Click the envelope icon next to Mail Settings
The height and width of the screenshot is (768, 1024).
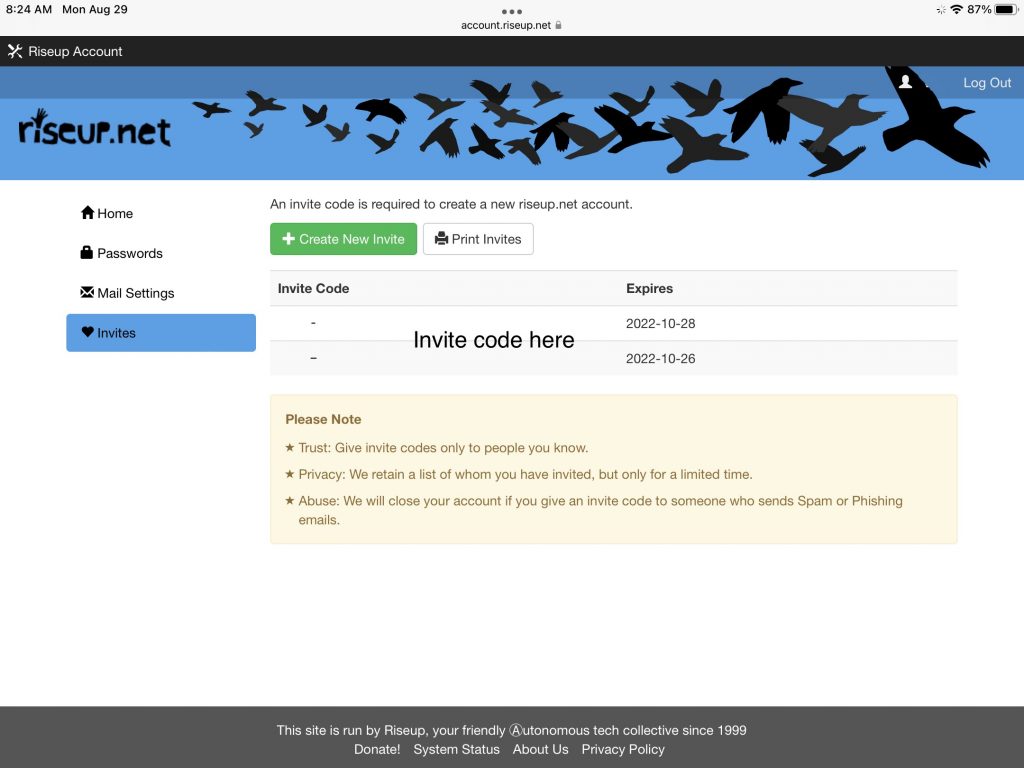click(x=87, y=293)
